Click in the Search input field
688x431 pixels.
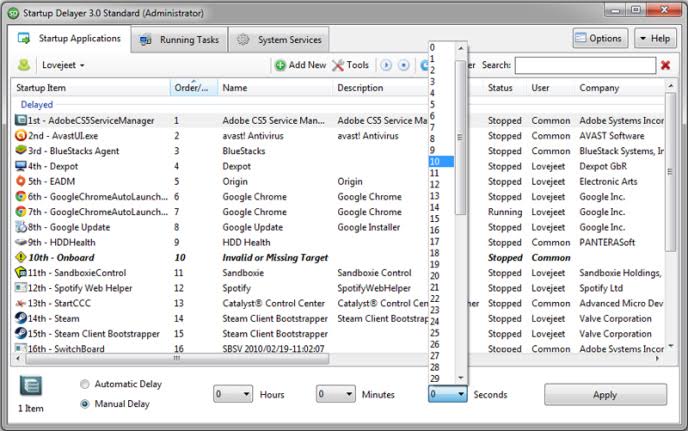tap(585, 65)
